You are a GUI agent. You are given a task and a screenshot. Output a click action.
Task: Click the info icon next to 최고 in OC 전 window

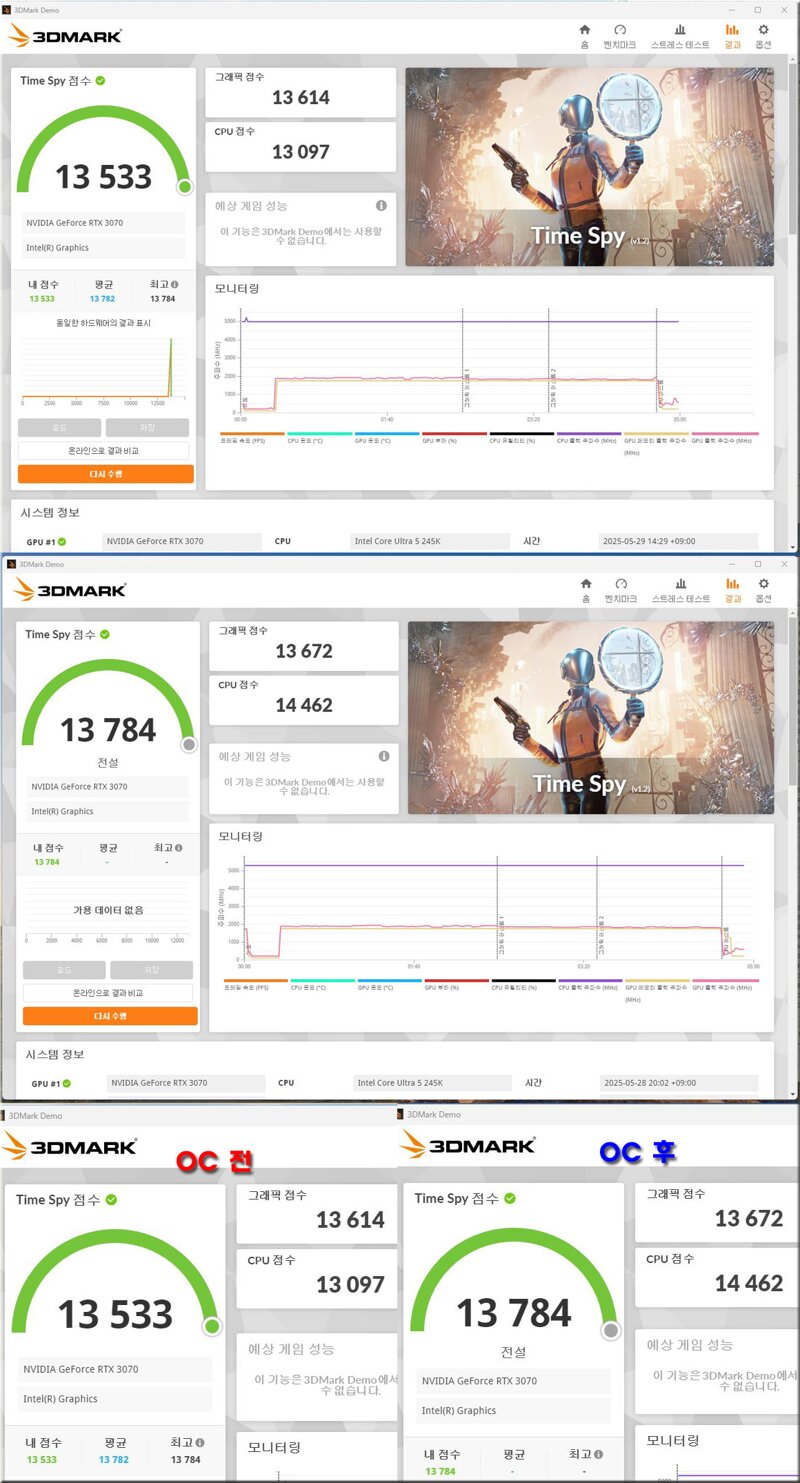coord(201,1443)
